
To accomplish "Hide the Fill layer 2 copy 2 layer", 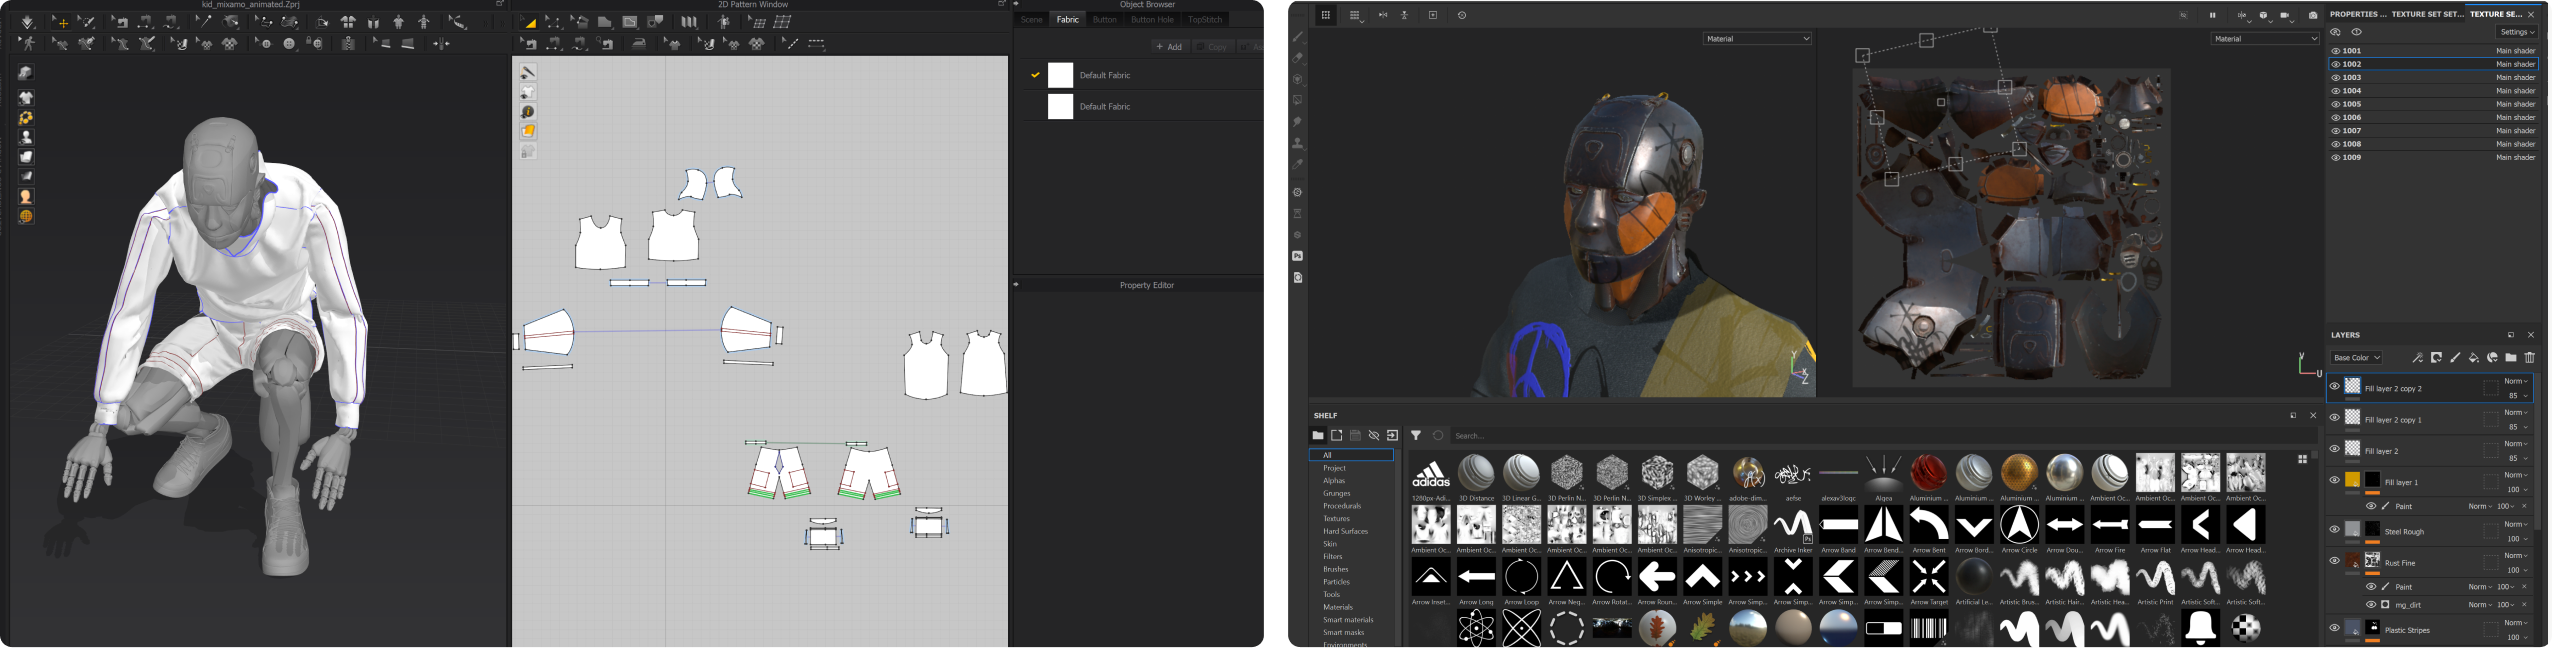I will click(2334, 387).
